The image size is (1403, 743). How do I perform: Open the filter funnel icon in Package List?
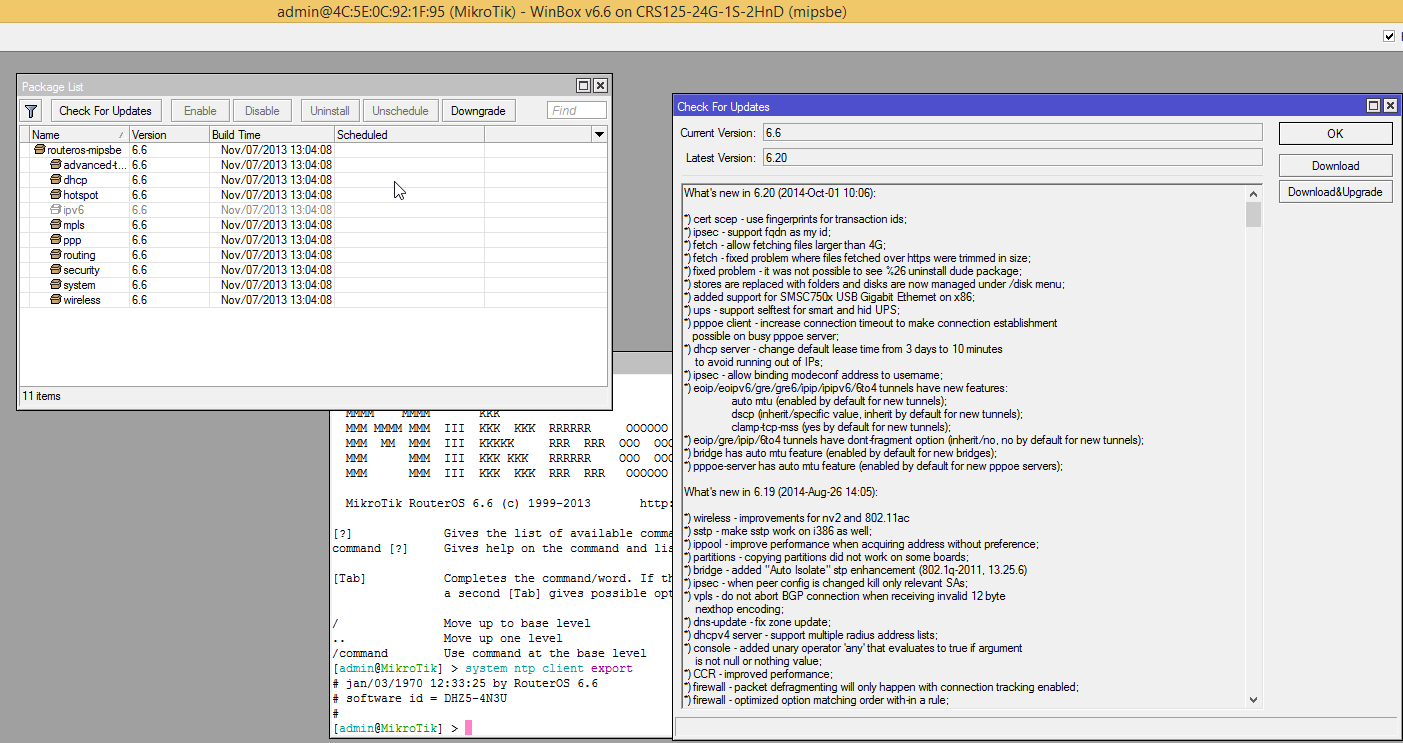[x=30, y=110]
